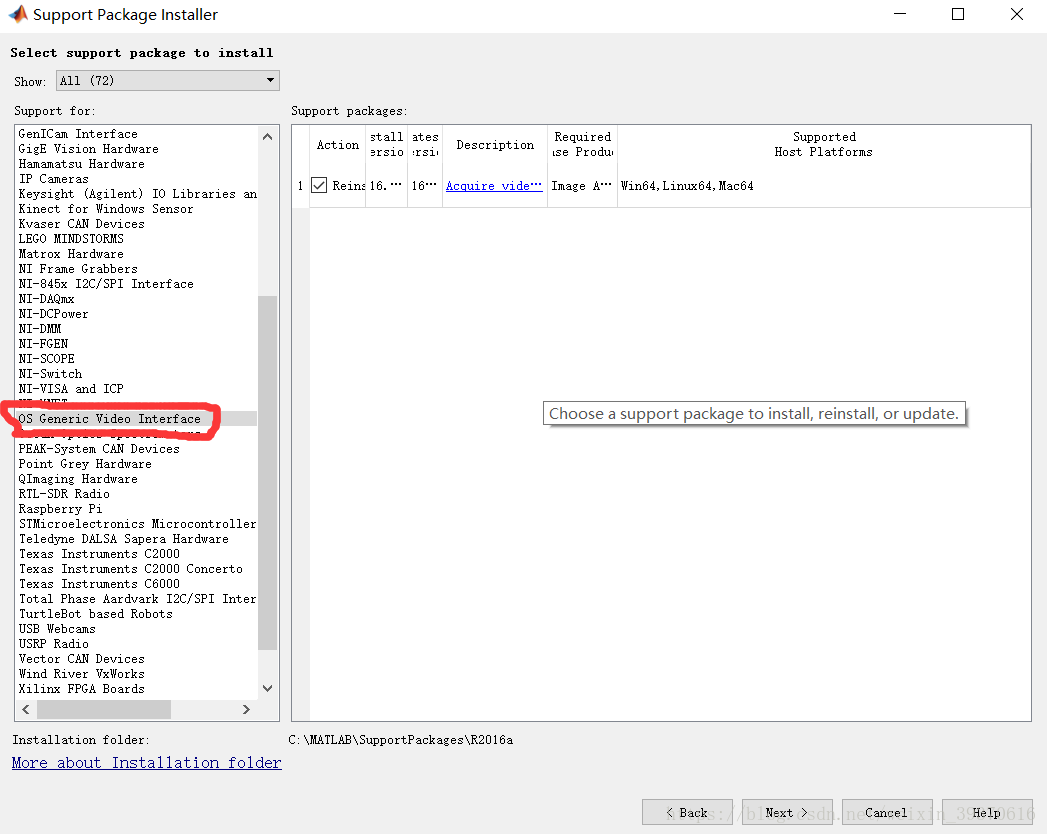Select Keysight (Agilent) IO Libraries entry
Viewport: 1047px width, 834px height.
pos(136,194)
